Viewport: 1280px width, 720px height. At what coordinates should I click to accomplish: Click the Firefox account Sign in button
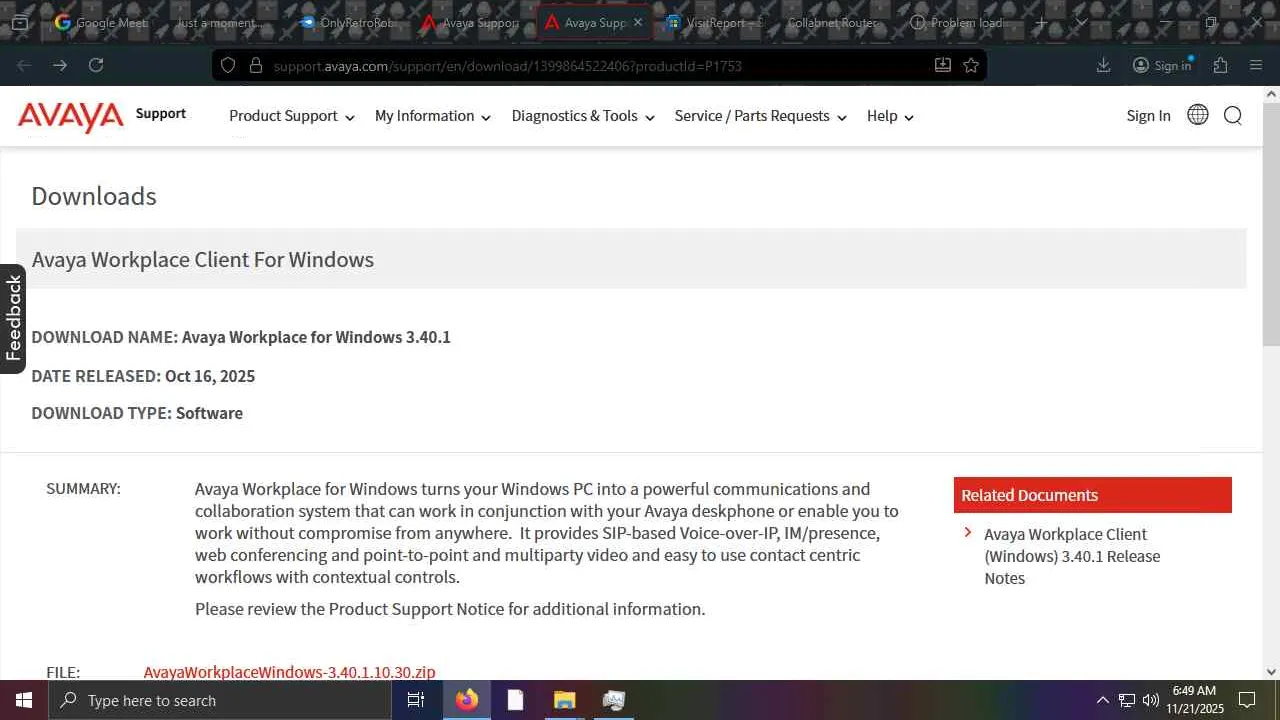(x=1162, y=65)
